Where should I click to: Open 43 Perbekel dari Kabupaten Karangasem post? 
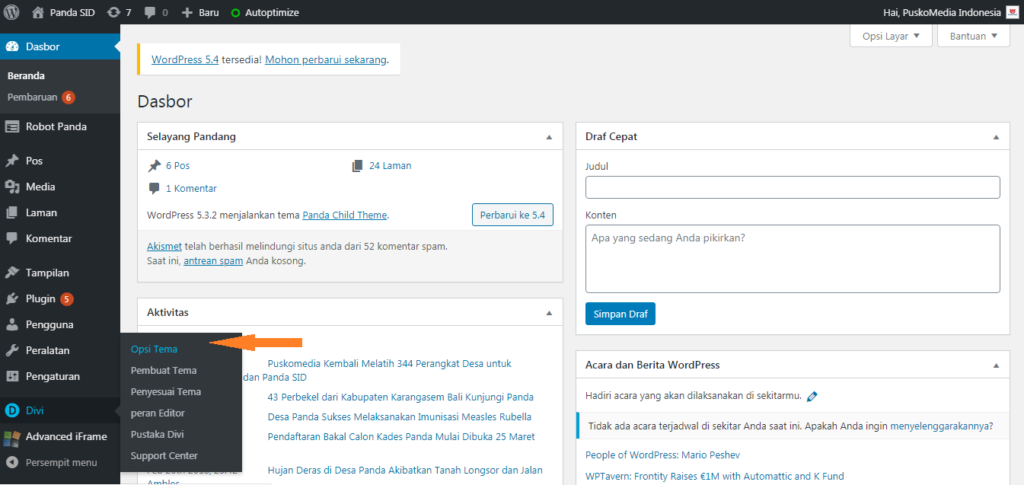[x=401, y=396]
